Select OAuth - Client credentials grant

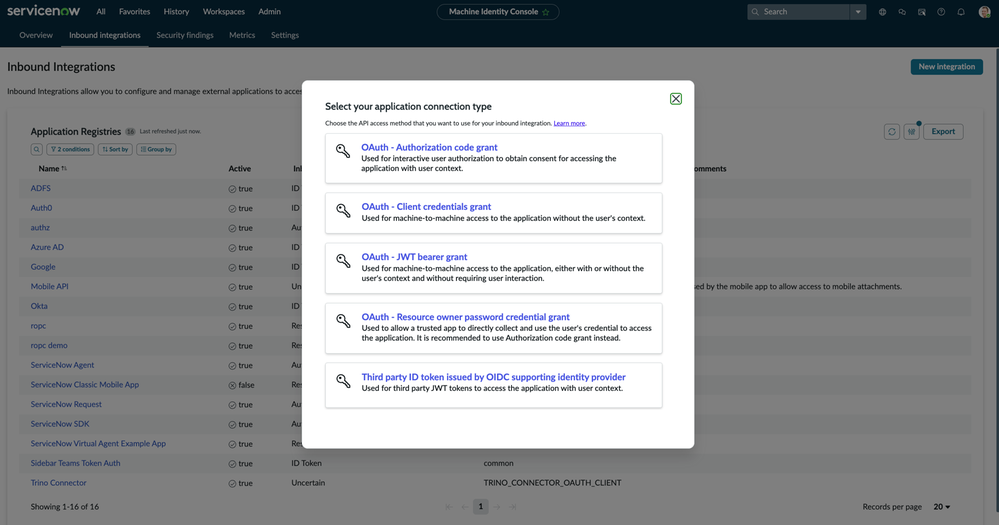(x=493, y=213)
